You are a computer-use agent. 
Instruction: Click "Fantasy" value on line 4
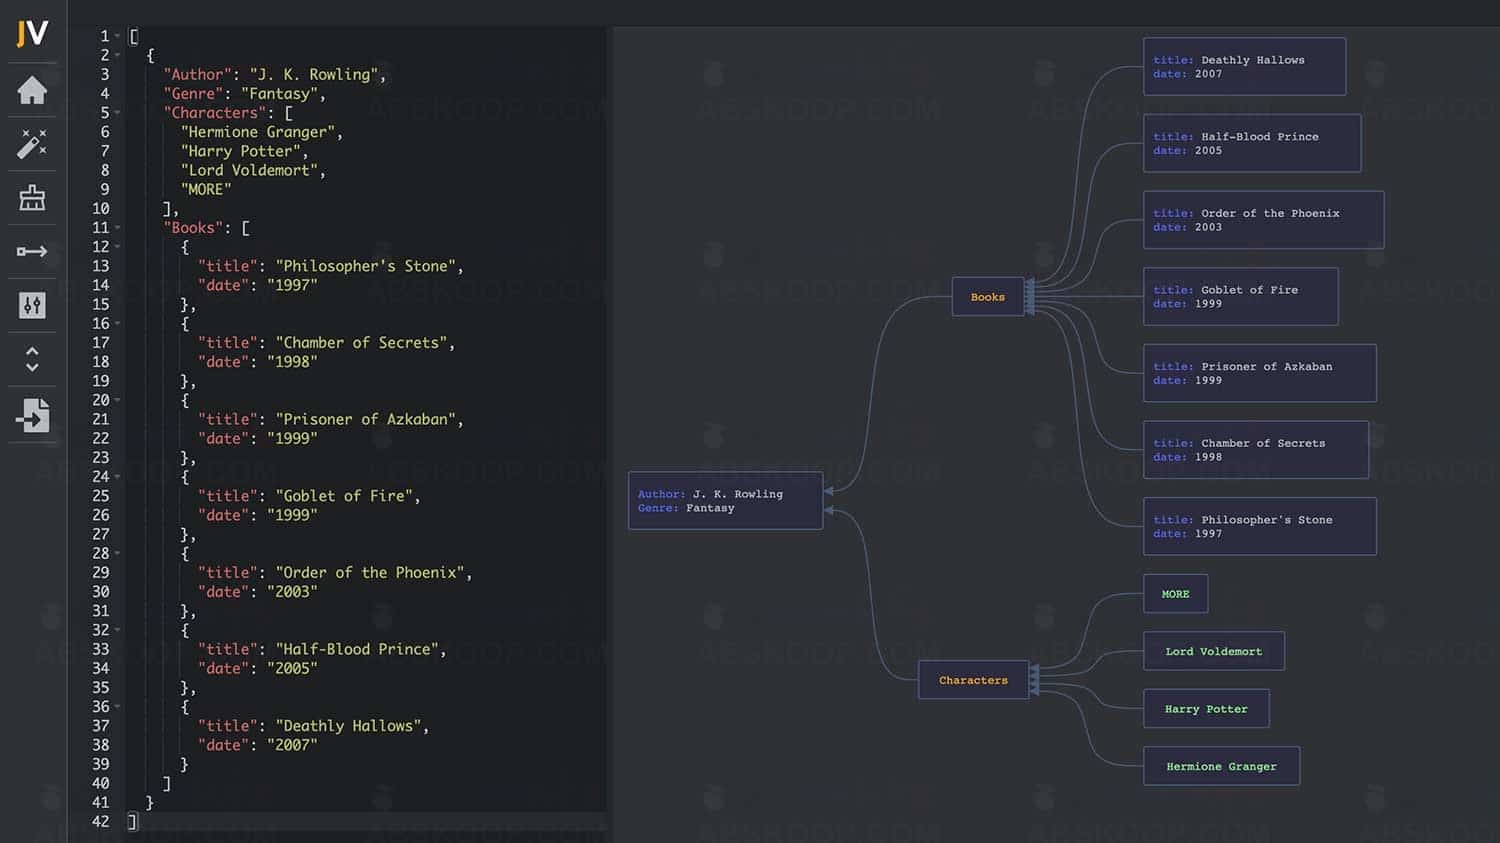[x=279, y=94]
